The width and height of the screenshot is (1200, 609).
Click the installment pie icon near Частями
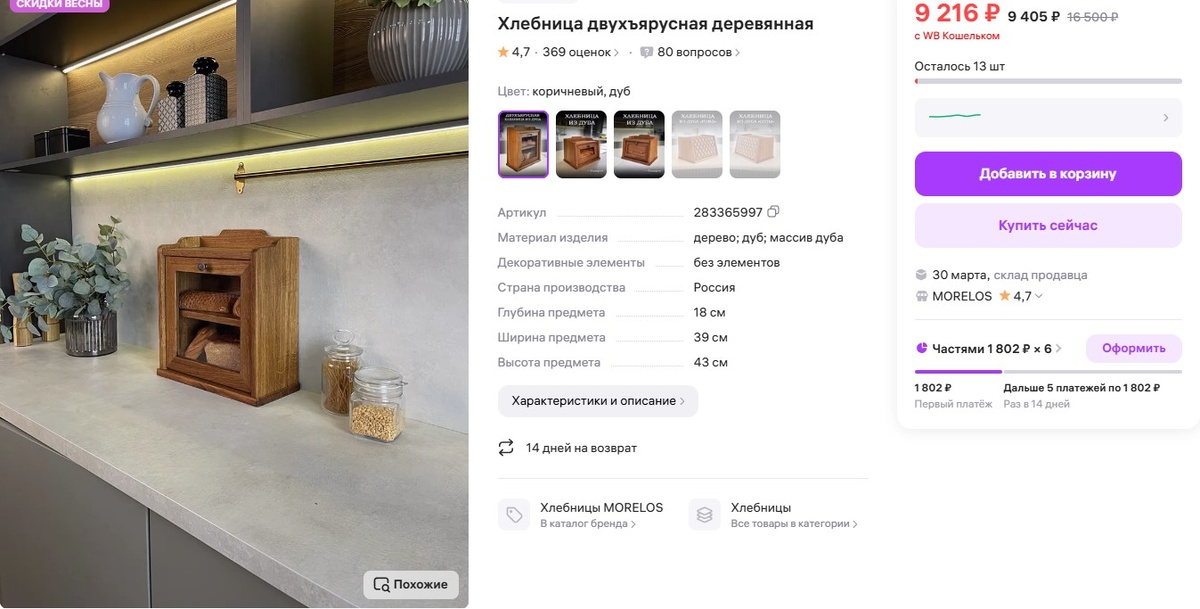coord(921,348)
